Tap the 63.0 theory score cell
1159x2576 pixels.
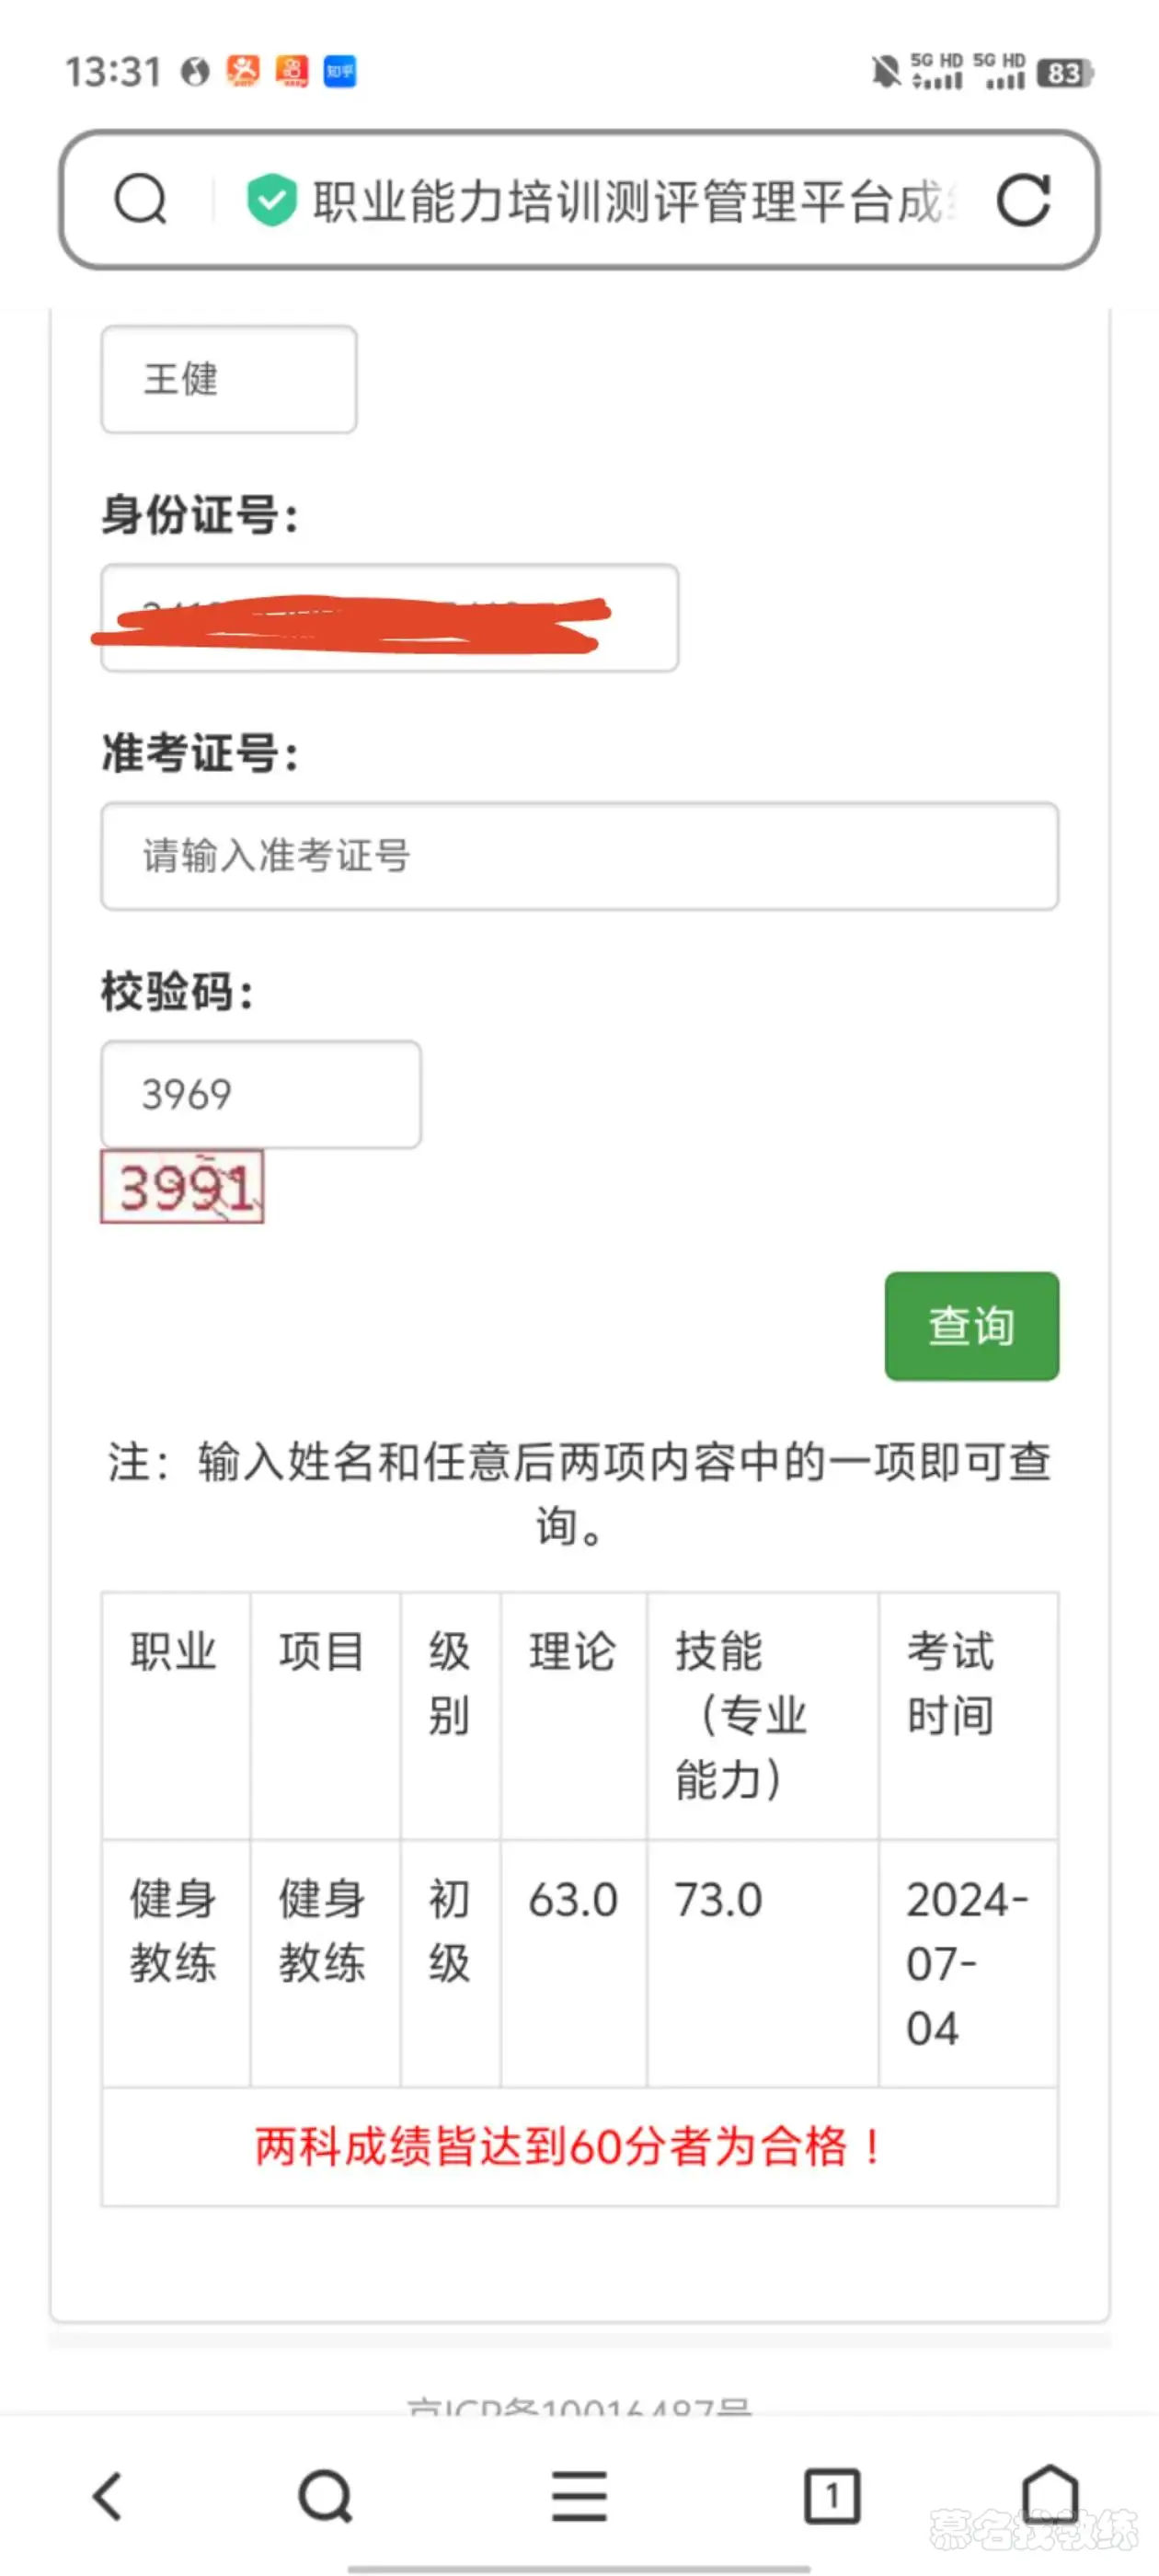[x=573, y=1900]
